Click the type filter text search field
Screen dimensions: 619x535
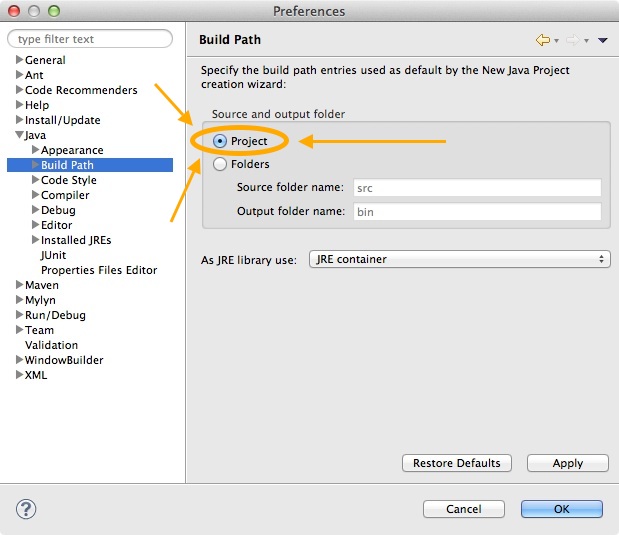click(90, 39)
